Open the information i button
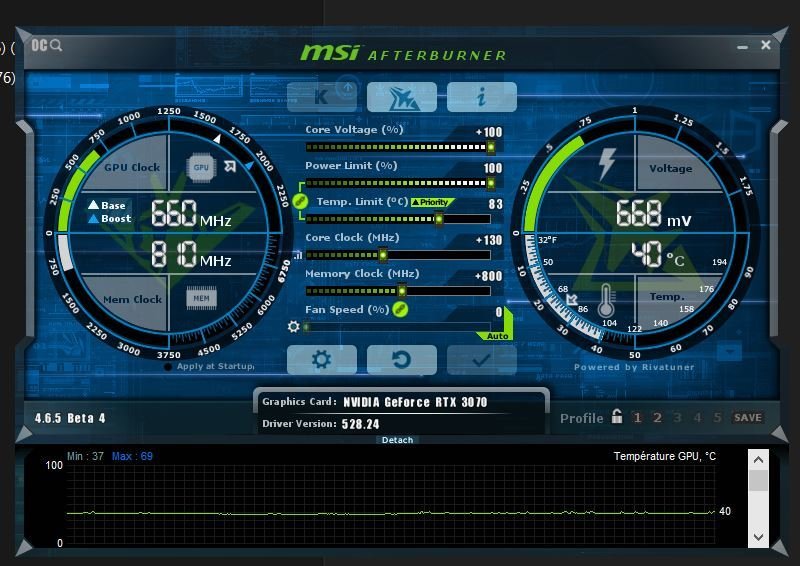 point(482,96)
